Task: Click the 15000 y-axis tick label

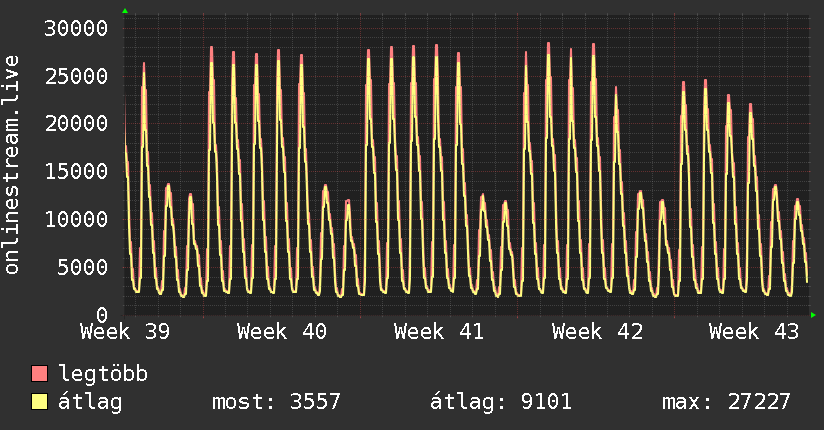Action: click(76, 171)
